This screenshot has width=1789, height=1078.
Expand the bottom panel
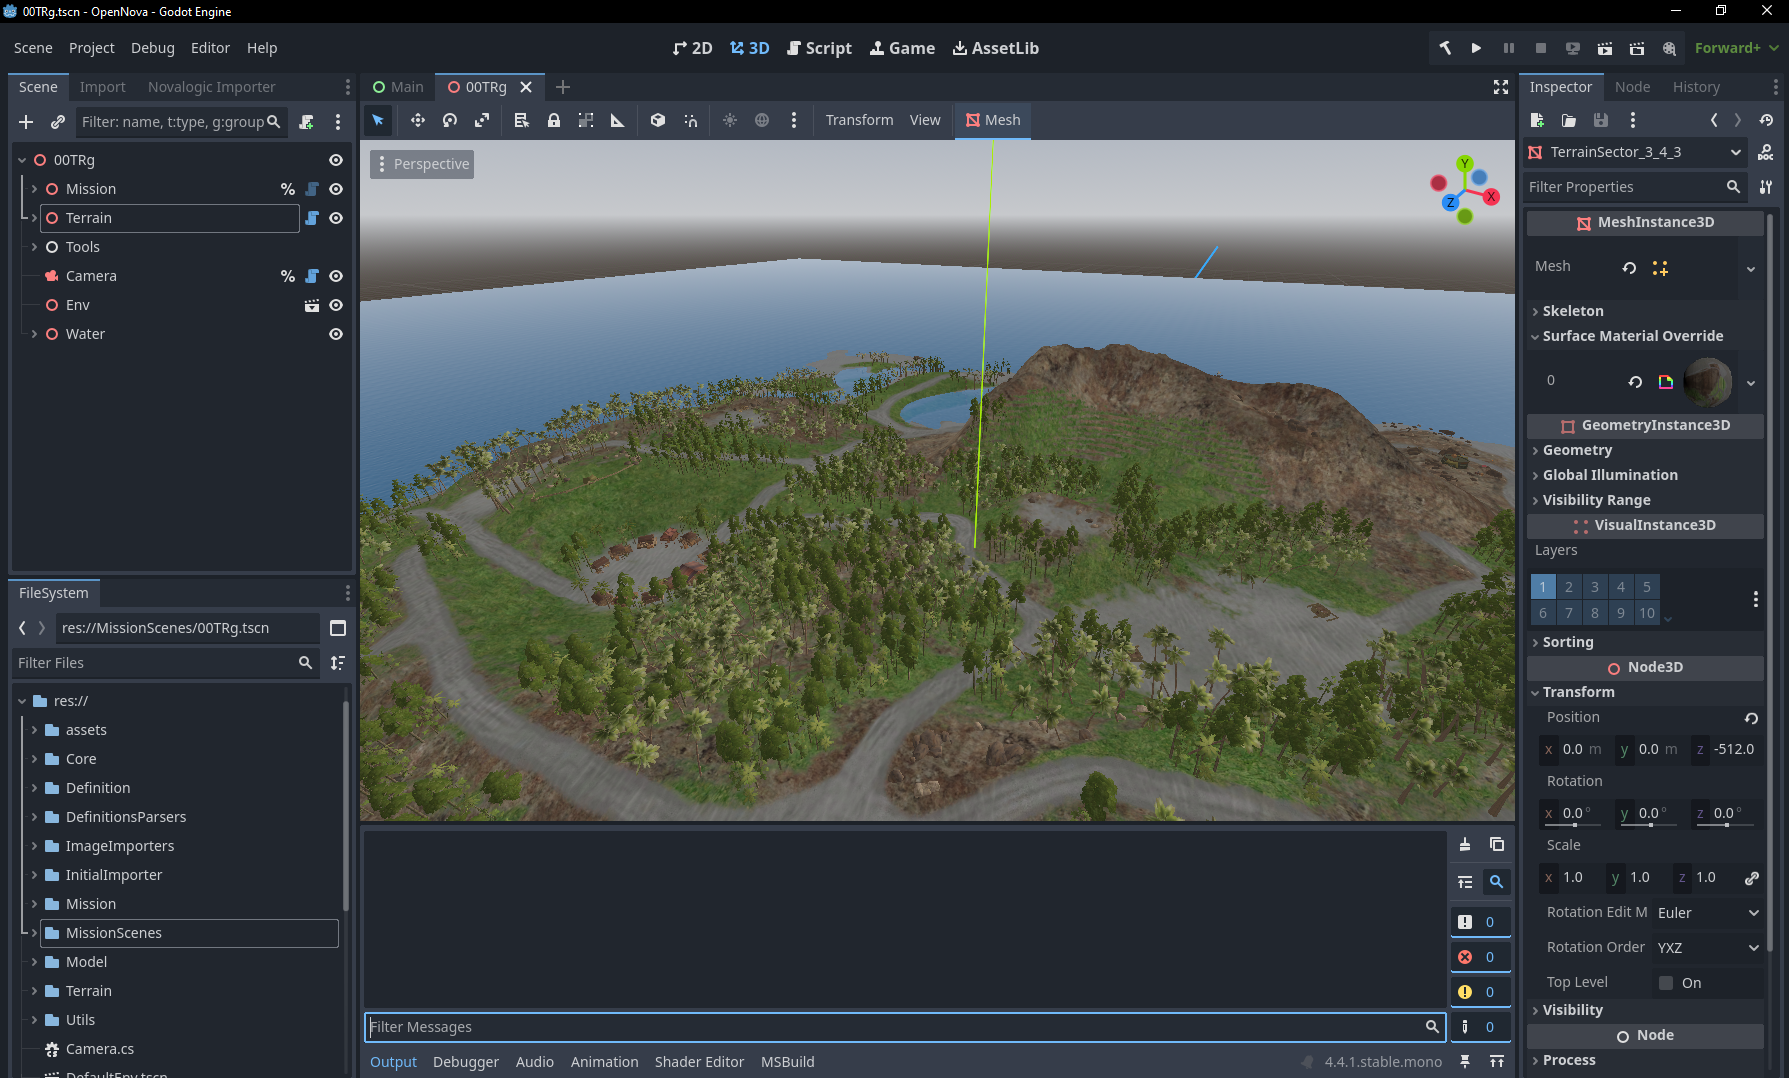[x=1497, y=1061]
